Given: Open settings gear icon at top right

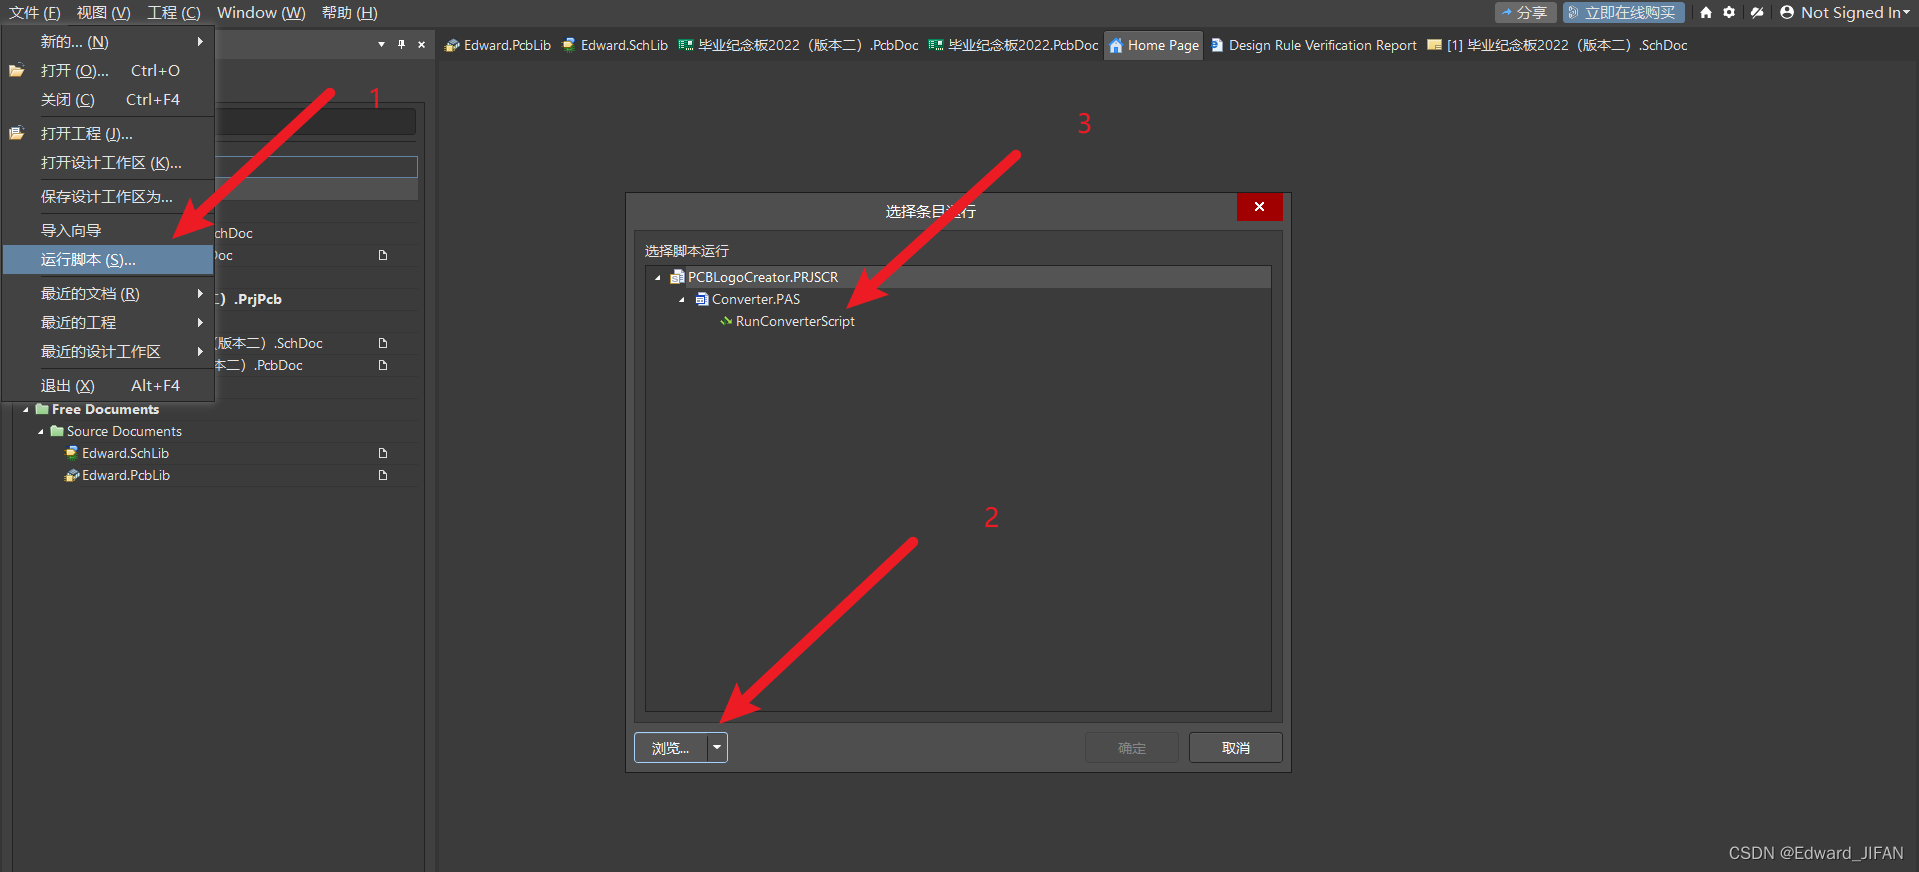Looking at the screenshot, I should (1729, 13).
